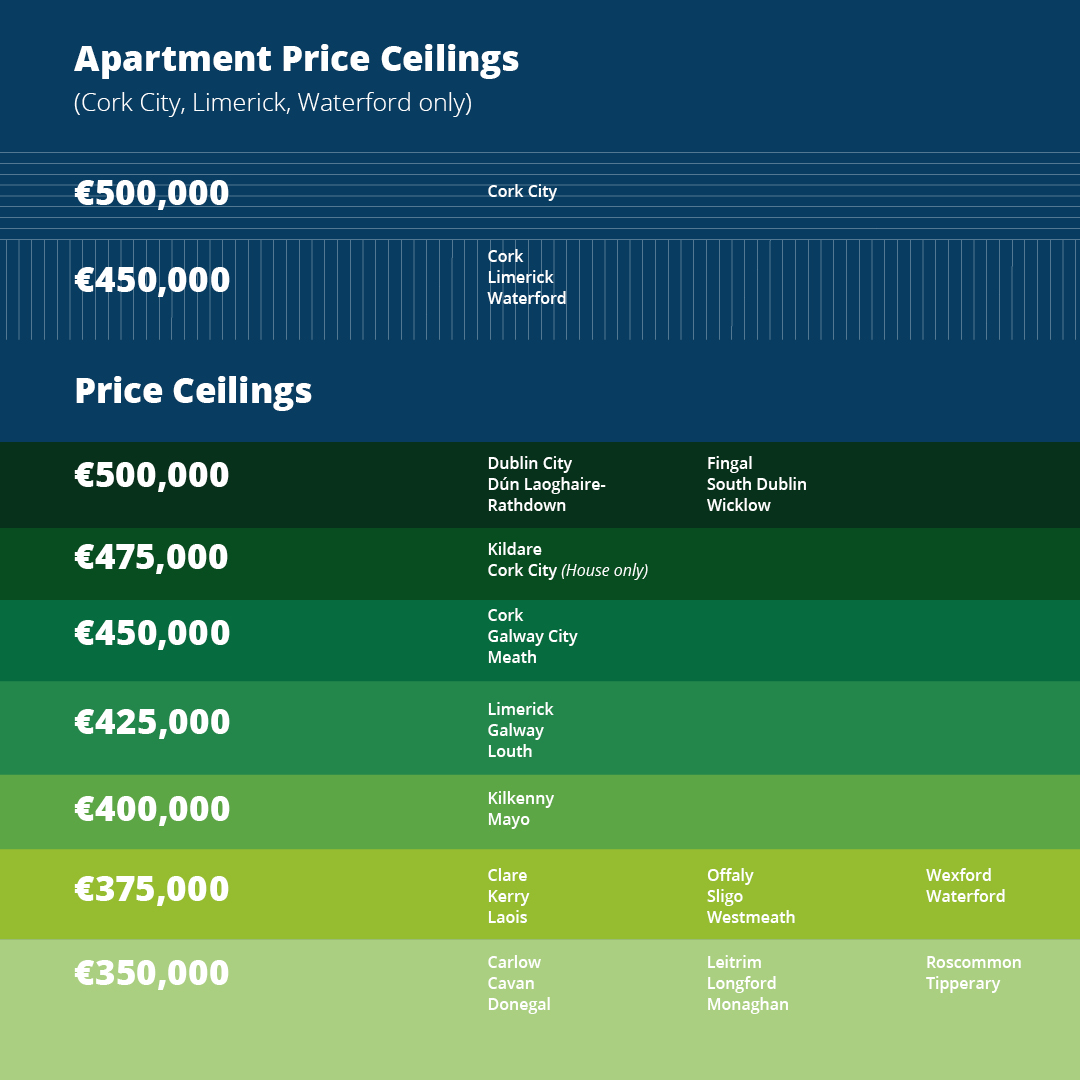1080x1080 pixels.
Task: Click "Wicklow" under South Dublin
Action: pyautogui.click(x=738, y=505)
